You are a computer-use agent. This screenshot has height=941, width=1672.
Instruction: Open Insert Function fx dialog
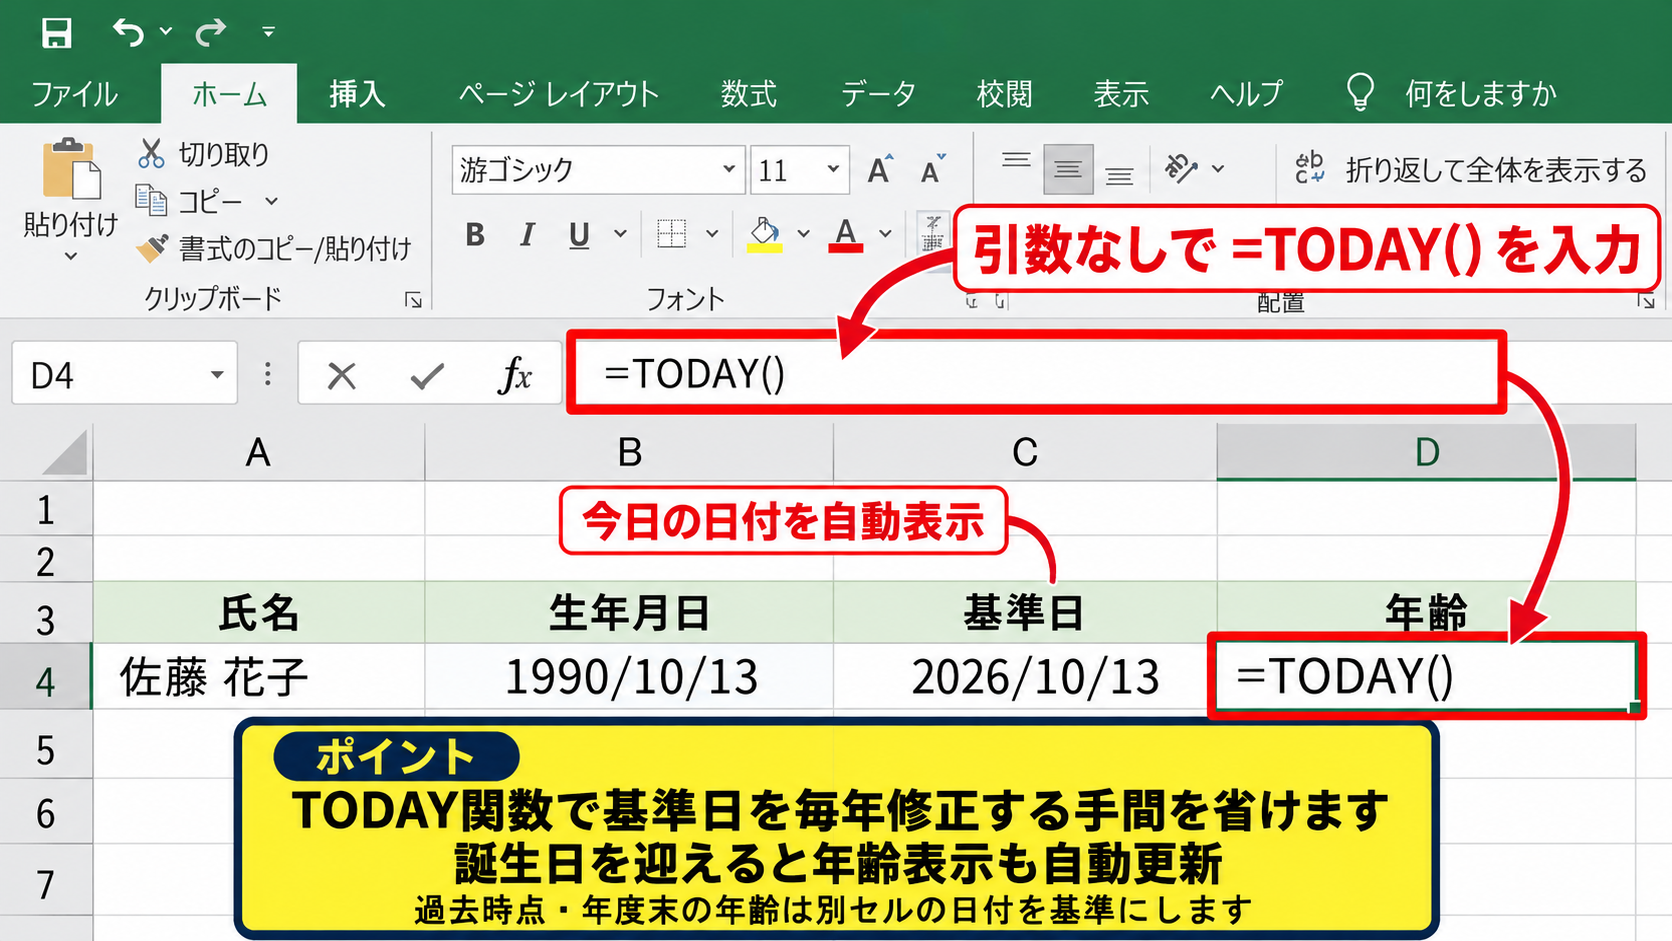515,376
